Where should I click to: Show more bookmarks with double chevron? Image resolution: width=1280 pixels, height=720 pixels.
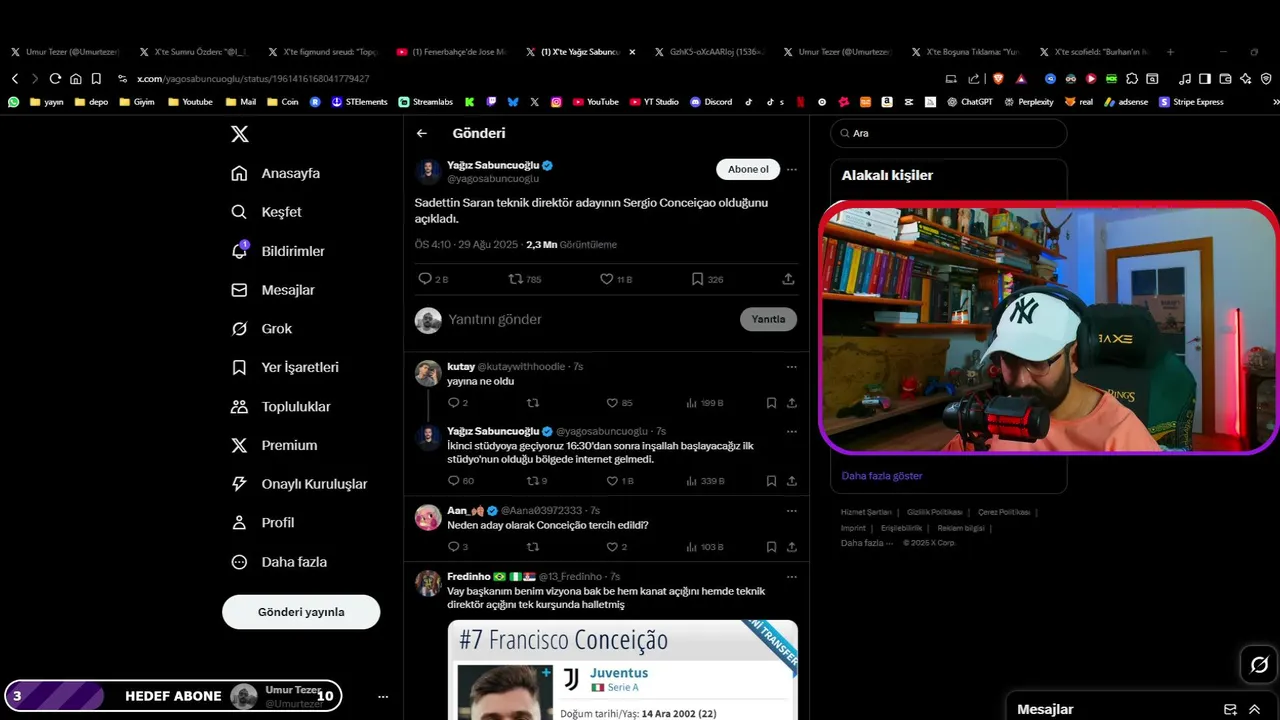[1275, 102]
